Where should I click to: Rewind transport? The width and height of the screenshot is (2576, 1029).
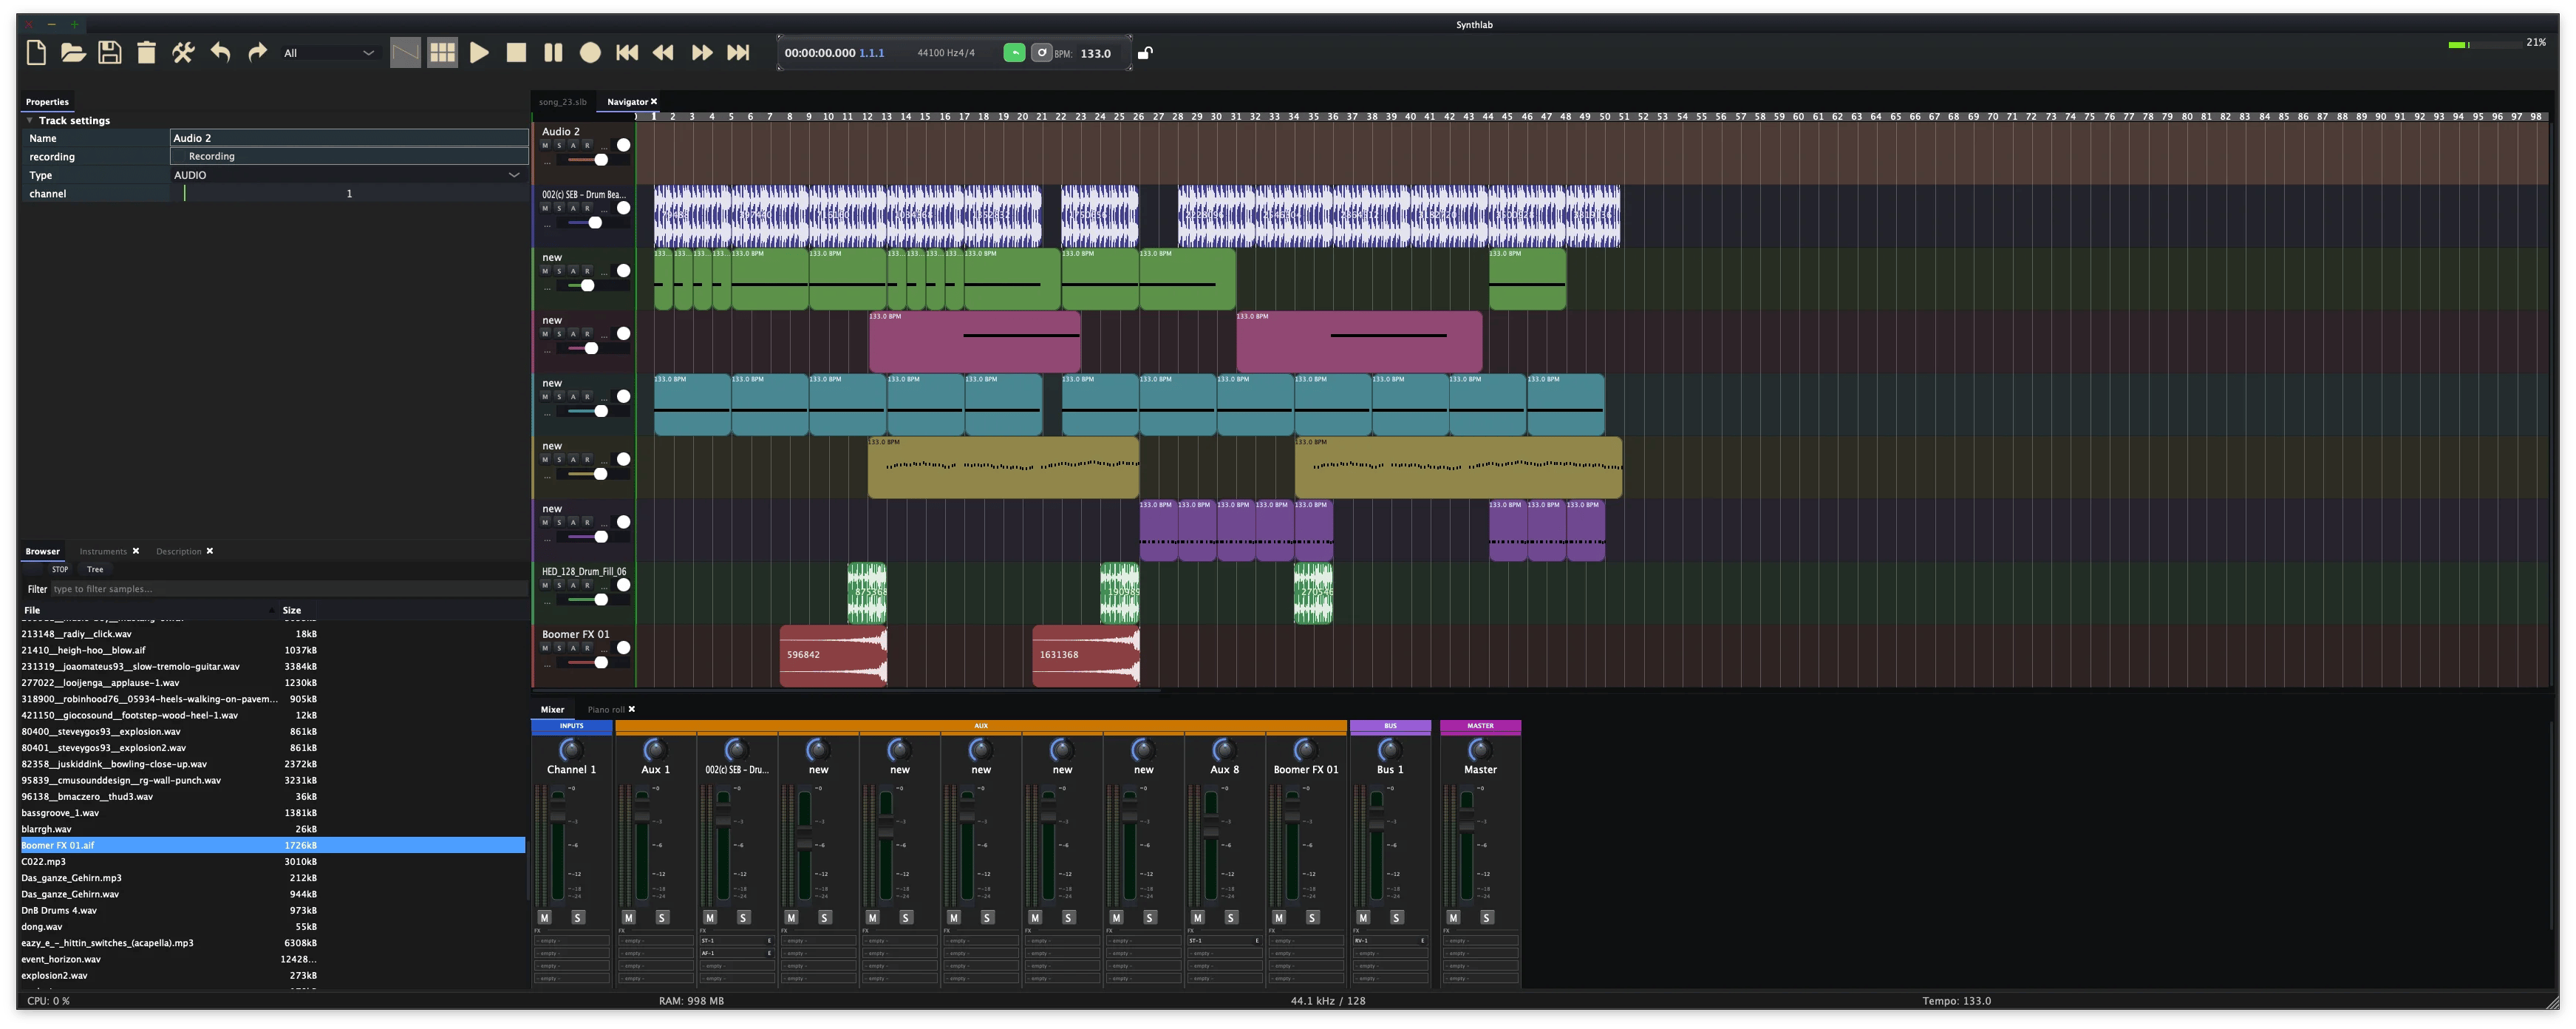[663, 53]
